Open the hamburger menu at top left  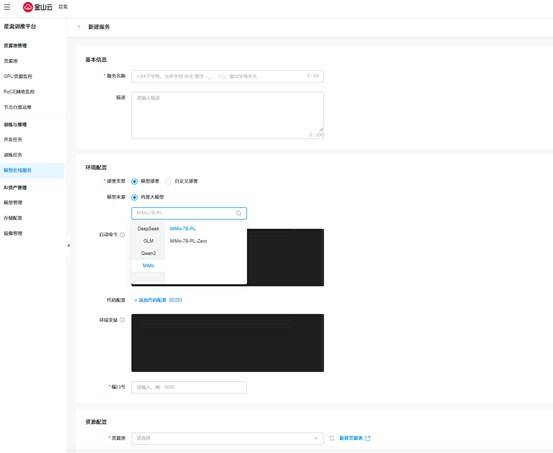pyautogui.click(x=7, y=7)
